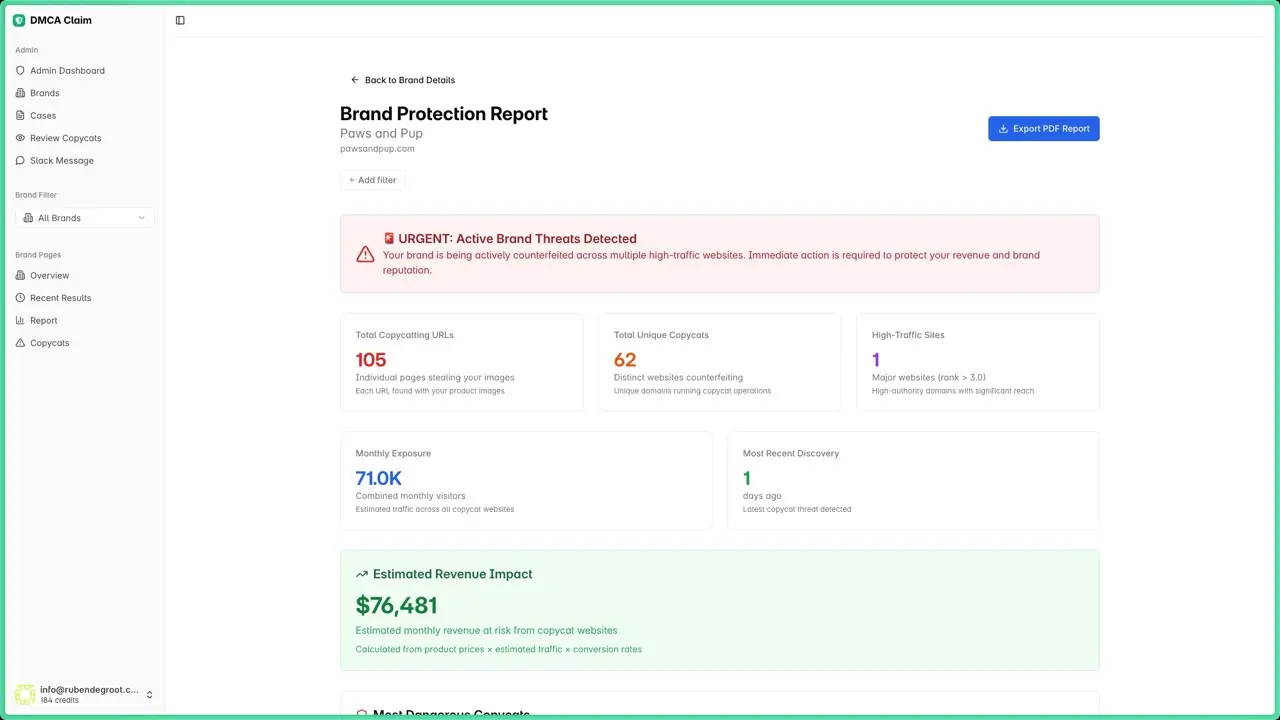The height and width of the screenshot is (720, 1280).
Task: Click the Add filter button
Action: pyautogui.click(x=372, y=180)
